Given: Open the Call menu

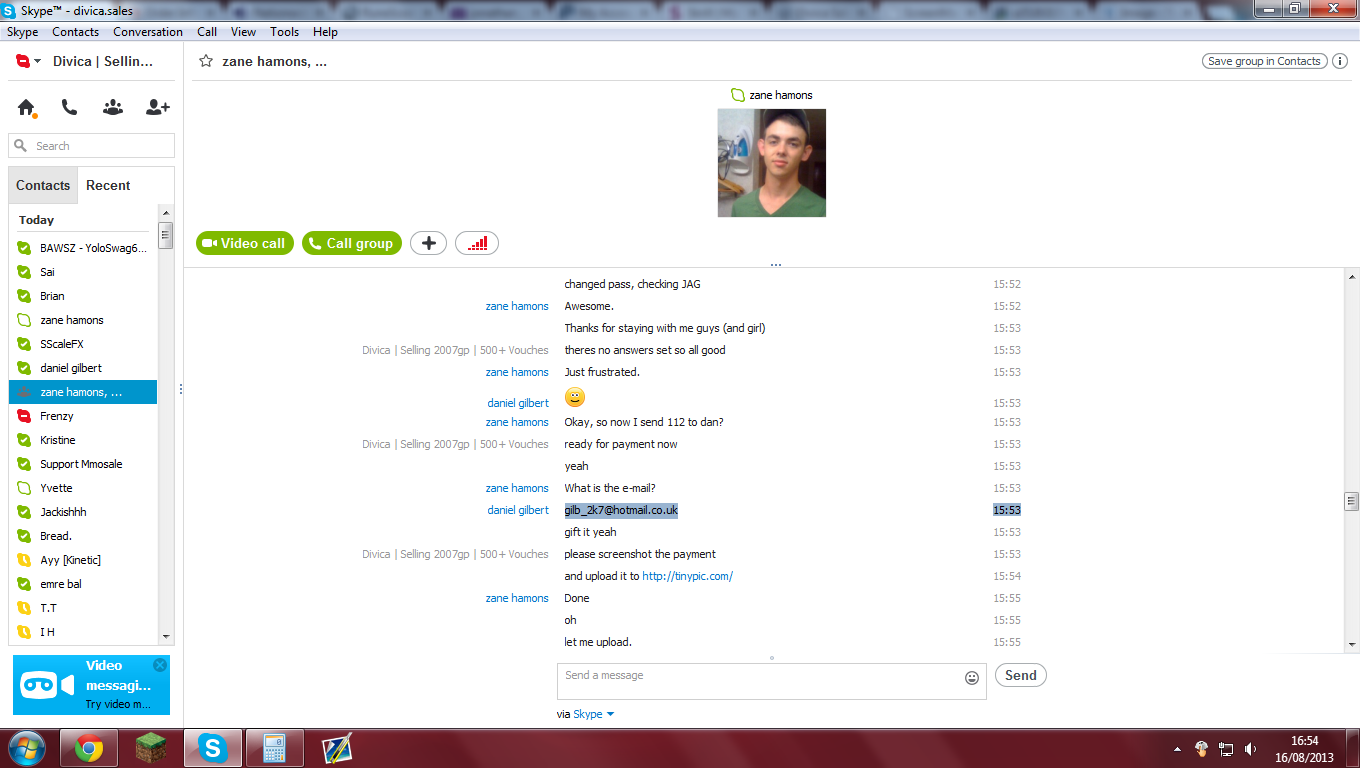Looking at the screenshot, I should pos(207,32).
